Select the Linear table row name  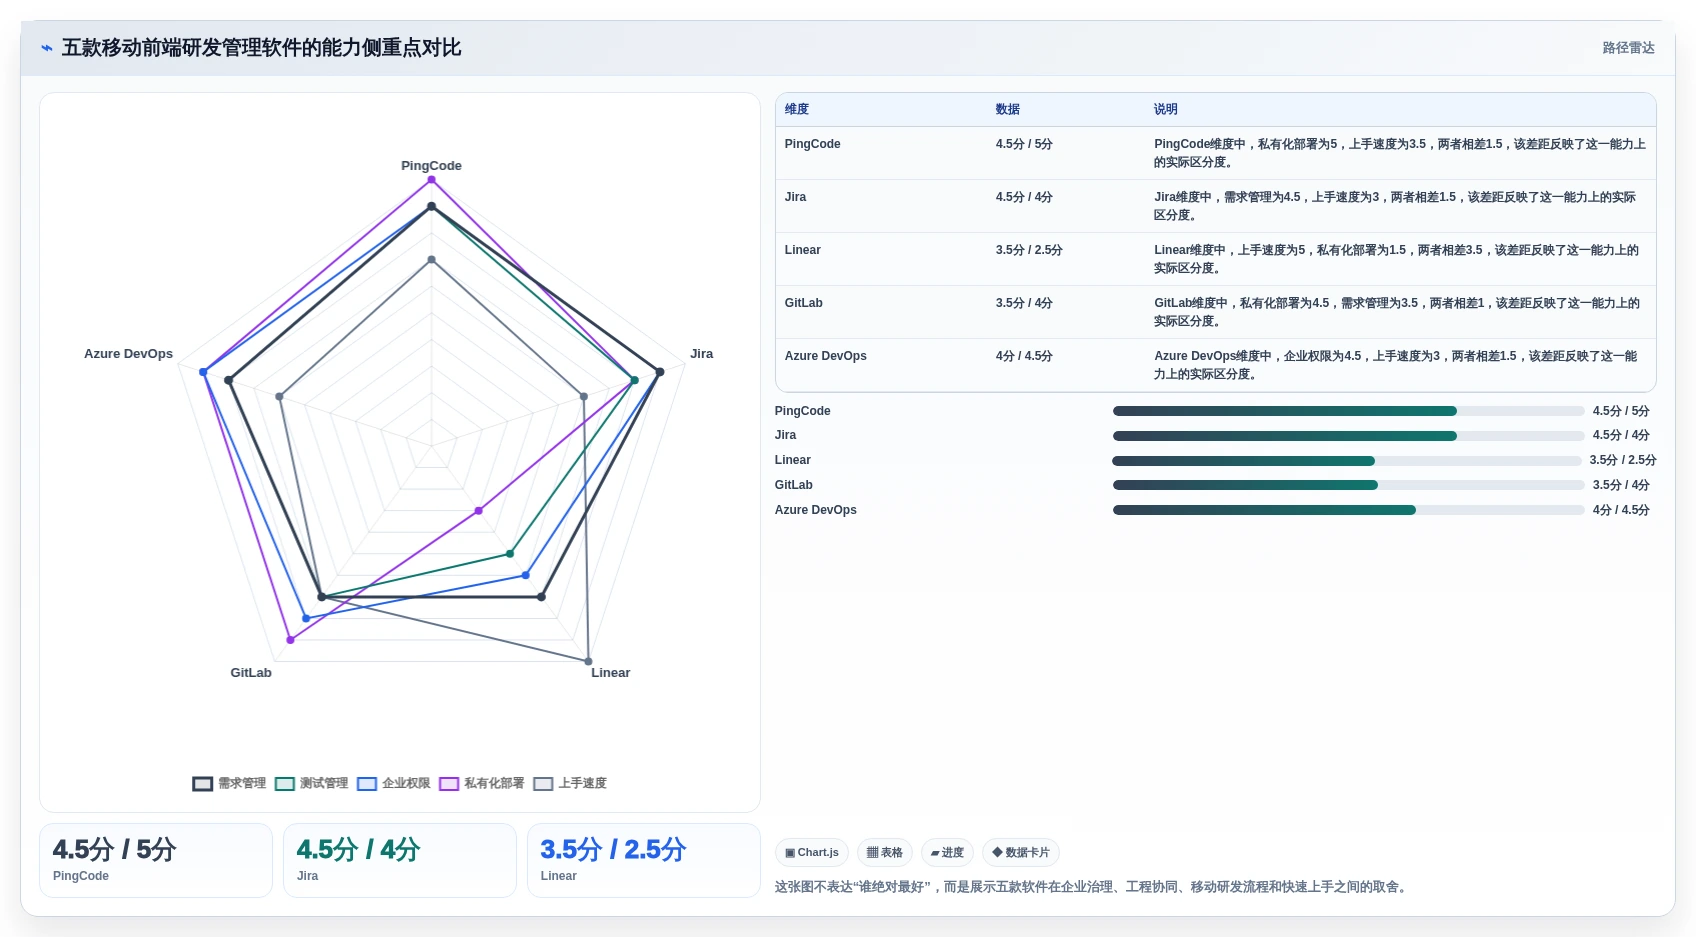click(802, 250)
